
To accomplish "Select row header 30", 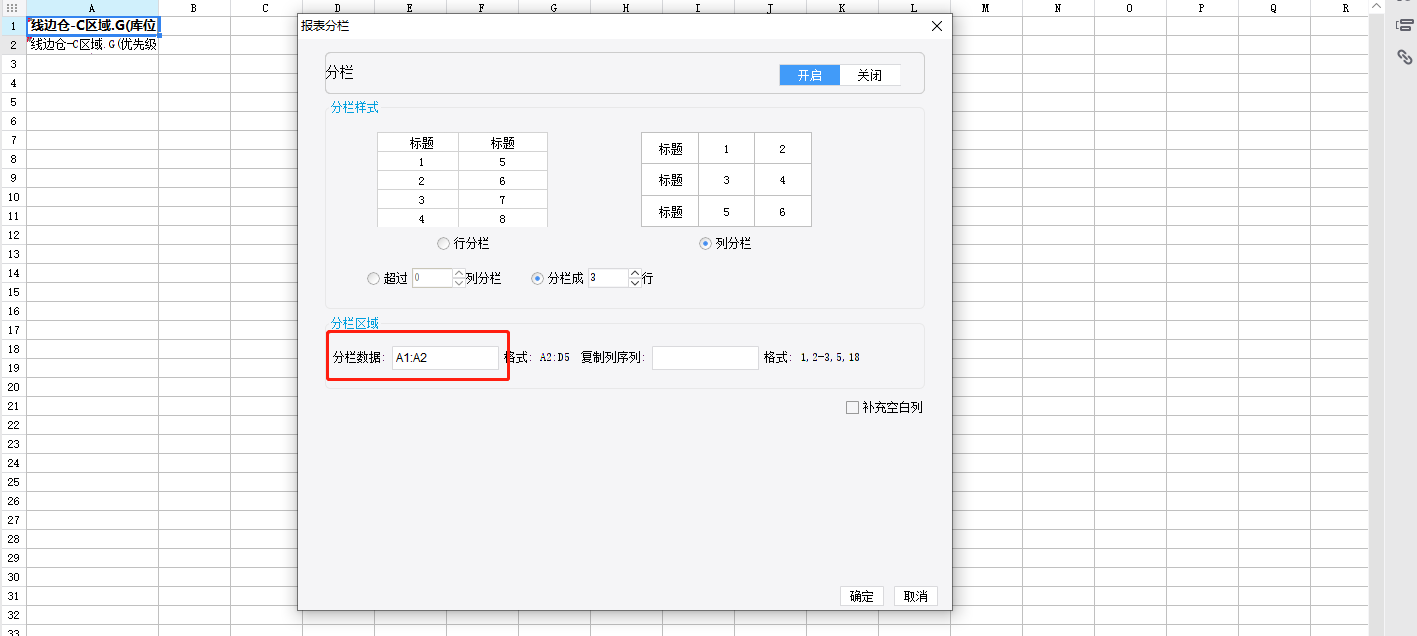I will 13,577.
